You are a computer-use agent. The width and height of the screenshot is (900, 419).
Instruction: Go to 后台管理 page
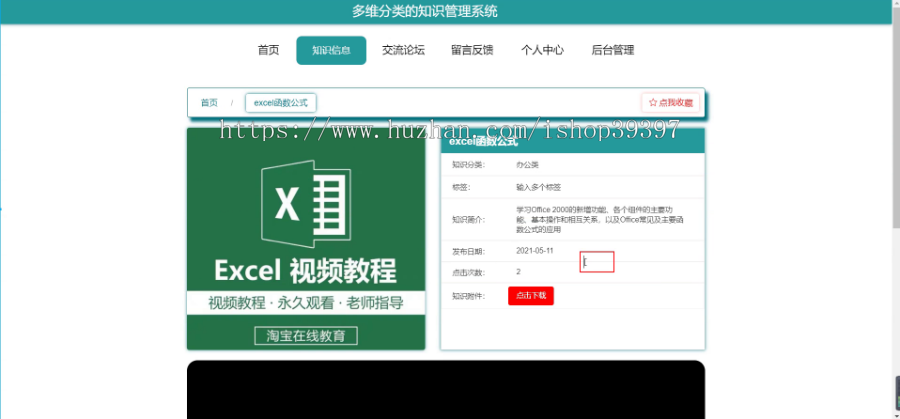click(612, 50)
